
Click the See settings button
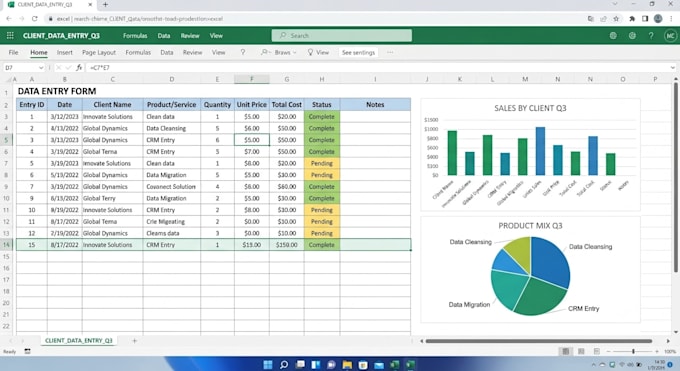coord(358,53)
